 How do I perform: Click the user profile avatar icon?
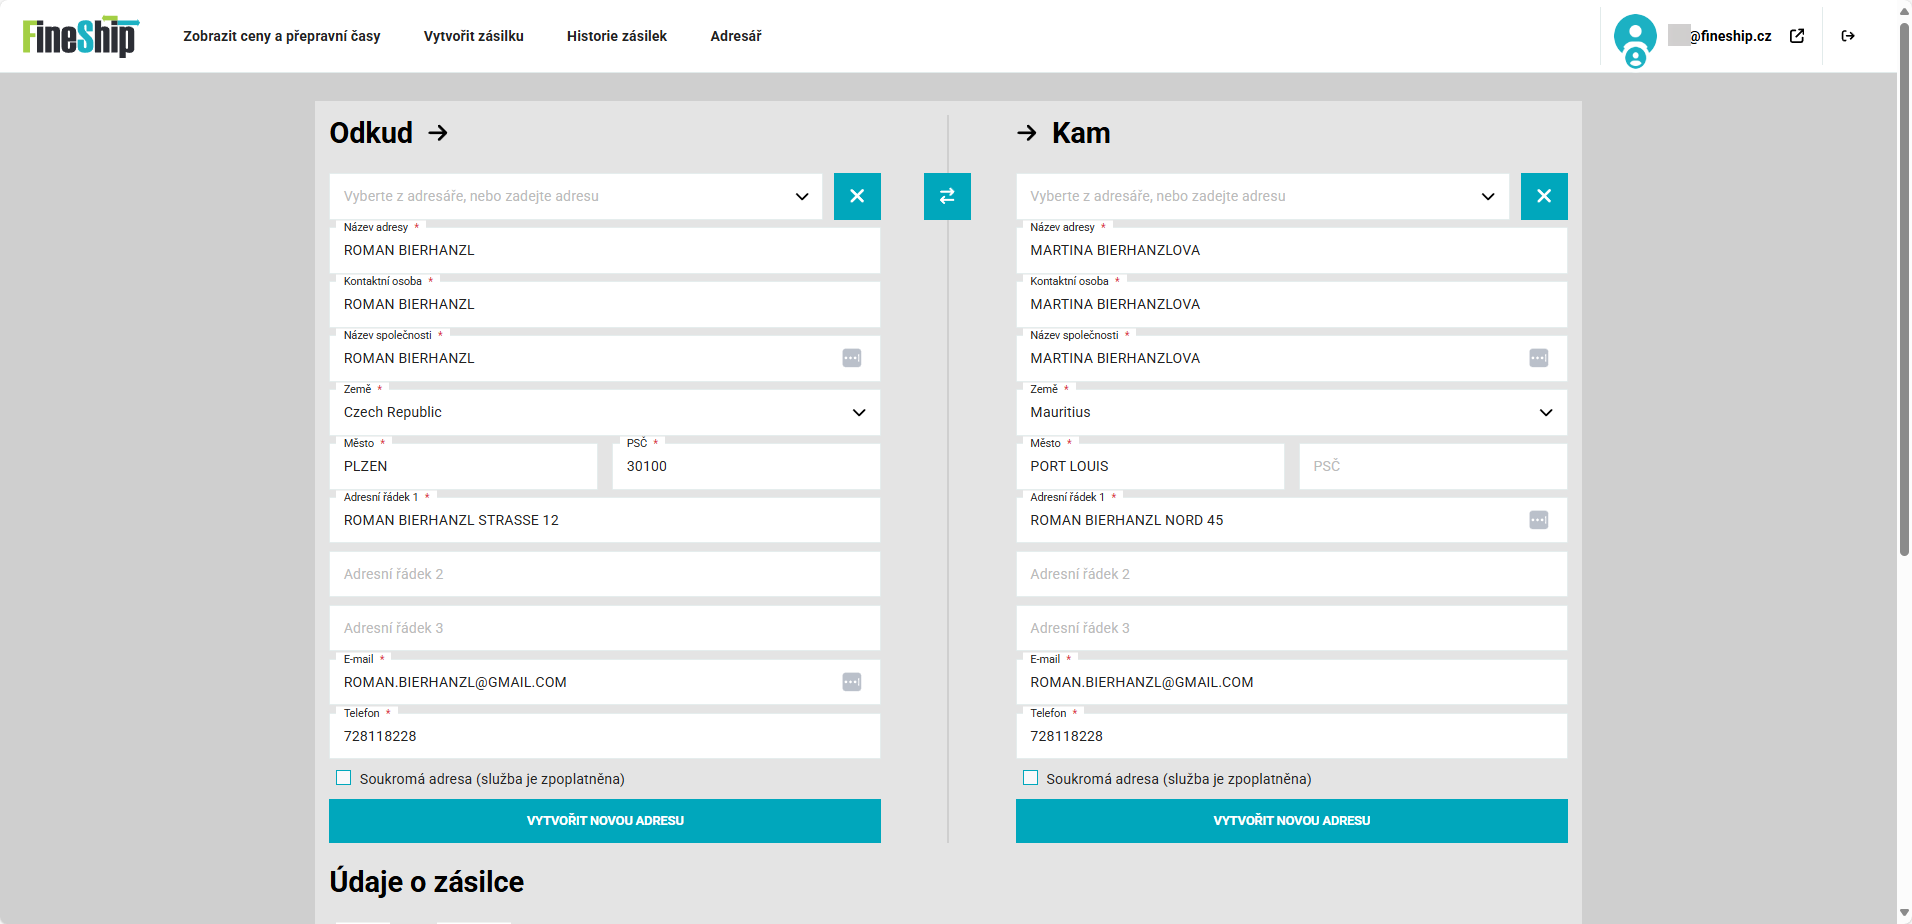1634,37
